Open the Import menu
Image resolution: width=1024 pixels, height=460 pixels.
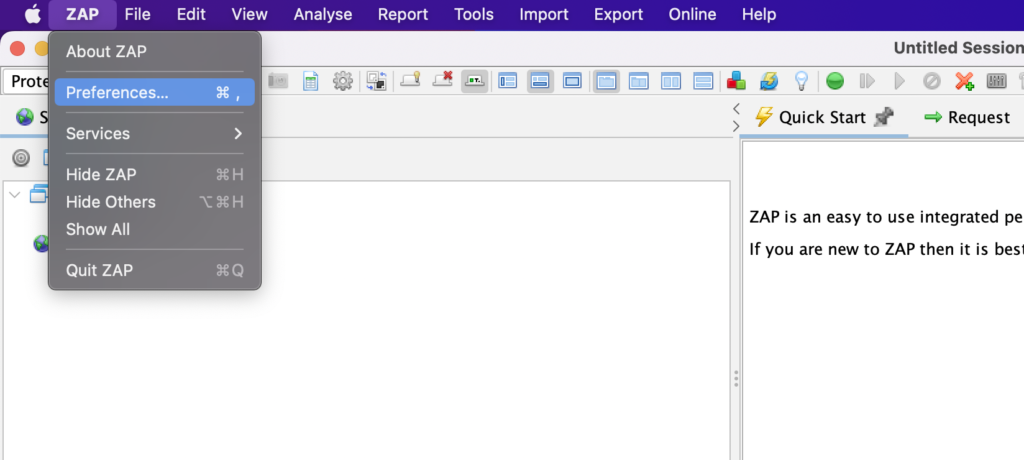coord(544,14)
